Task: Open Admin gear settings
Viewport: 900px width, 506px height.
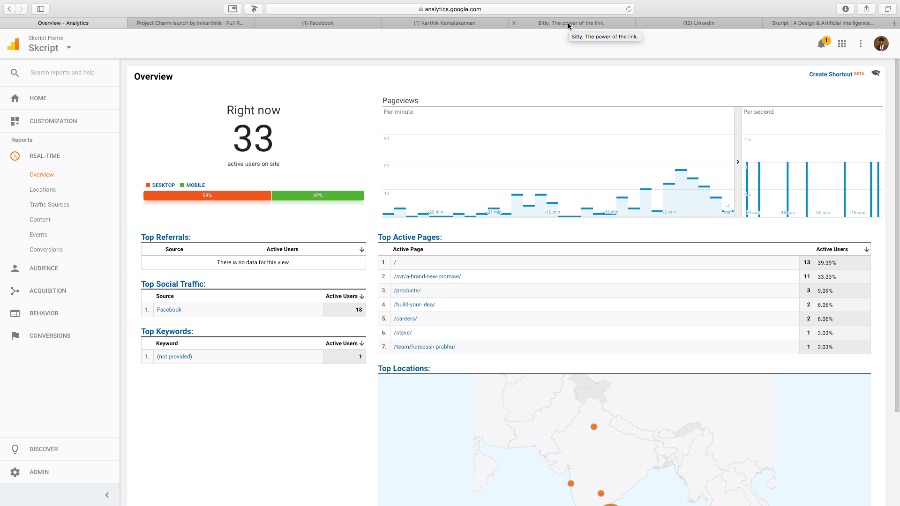Action: (15, 472)
